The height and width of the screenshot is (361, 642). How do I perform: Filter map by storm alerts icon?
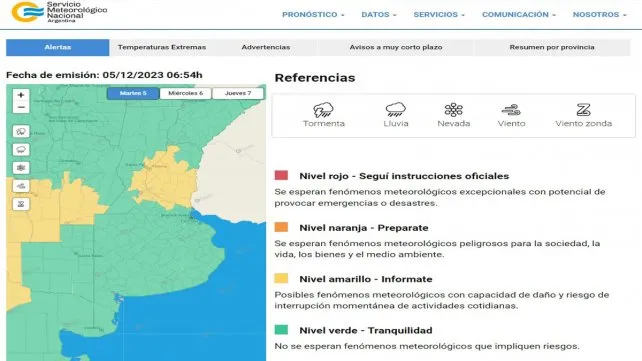point(21,131)
